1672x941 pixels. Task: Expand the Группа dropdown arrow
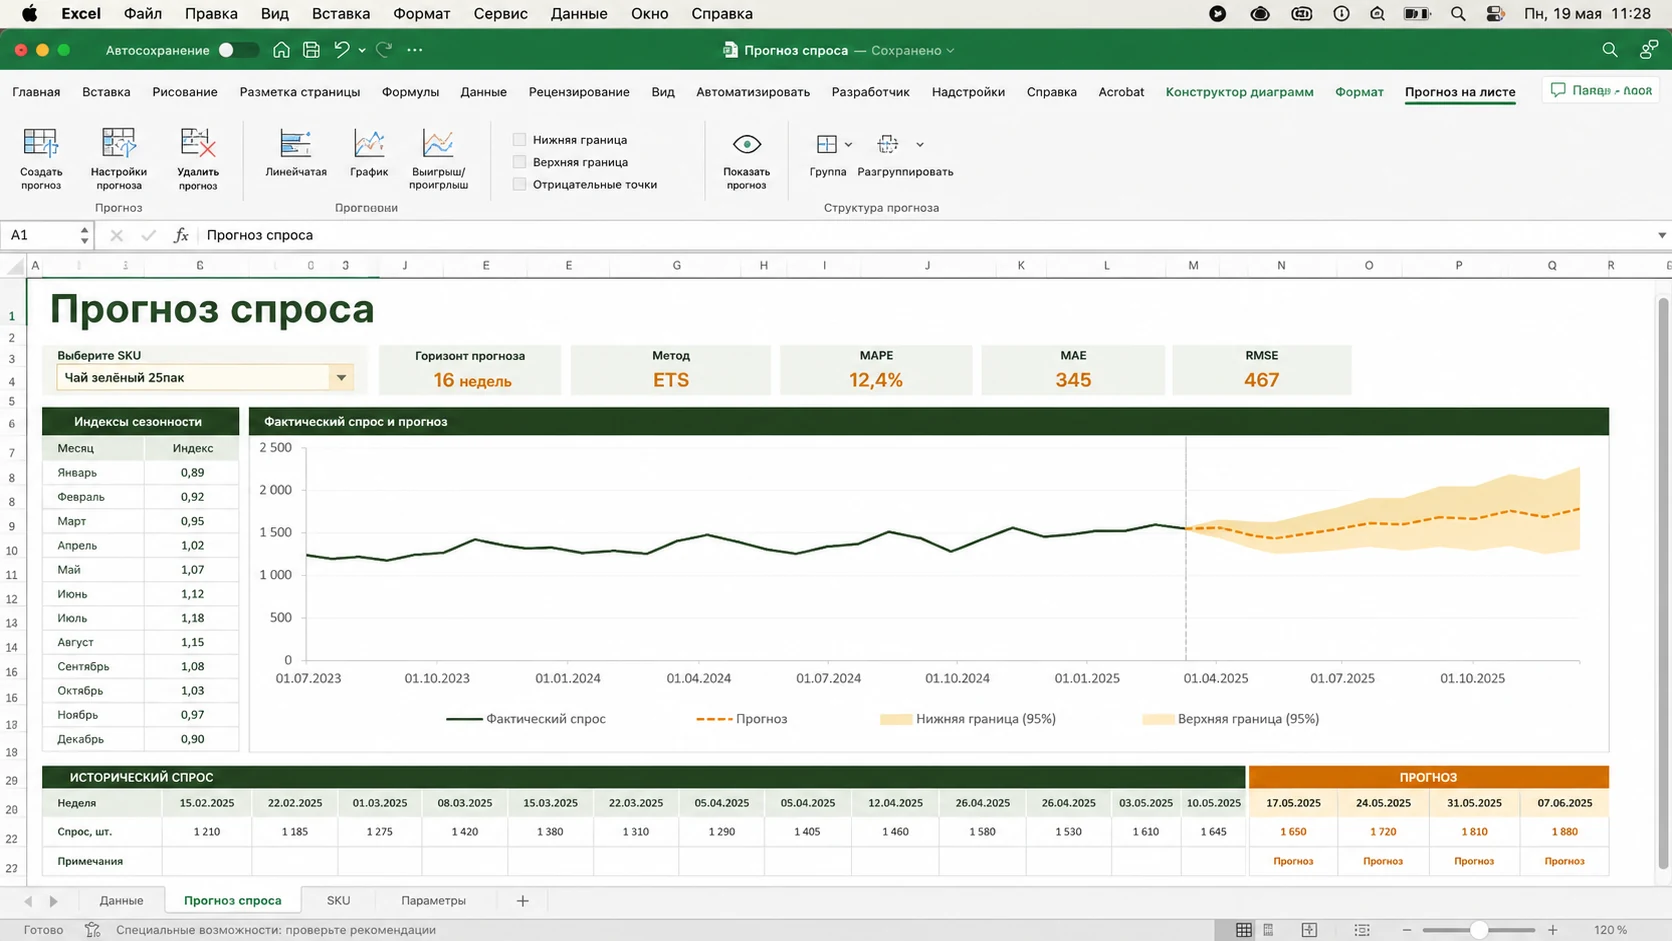click(x=848, y=145)
